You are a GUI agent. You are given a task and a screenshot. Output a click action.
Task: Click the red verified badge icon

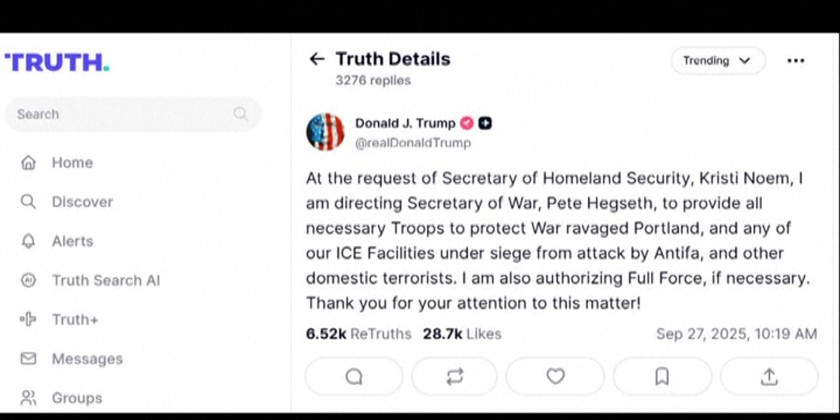click(466, 123)
